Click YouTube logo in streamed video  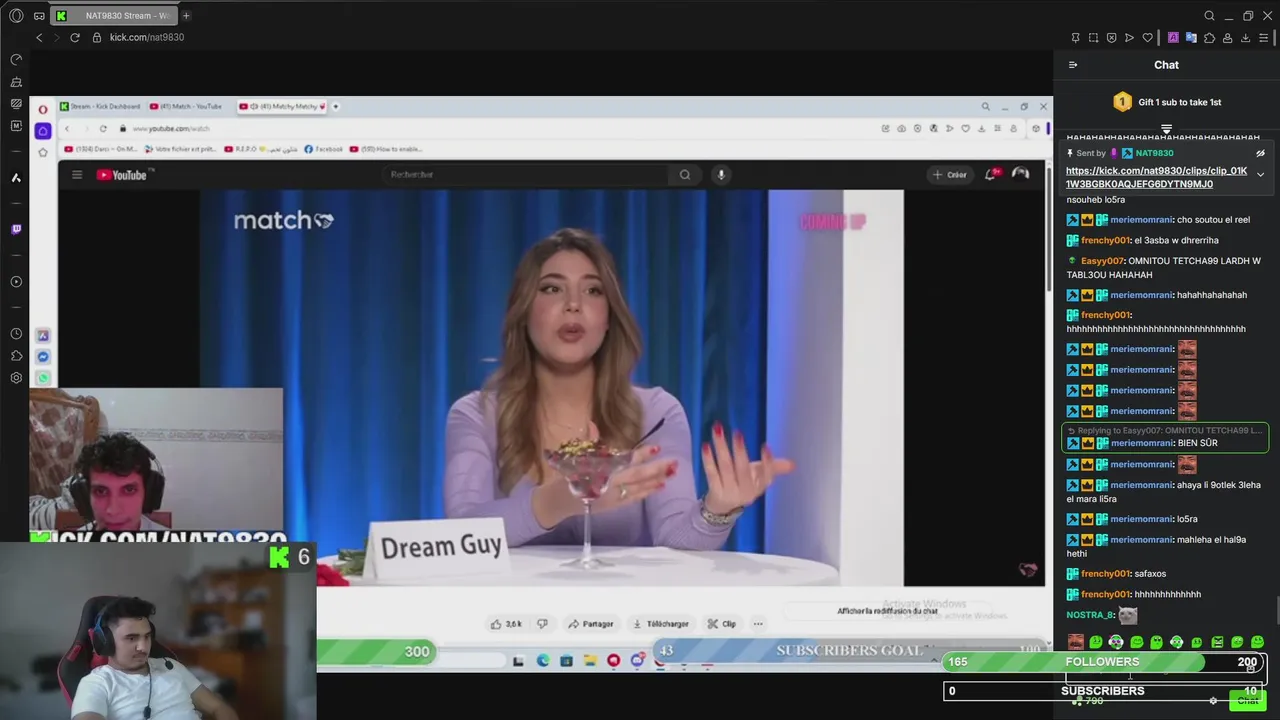122,175
